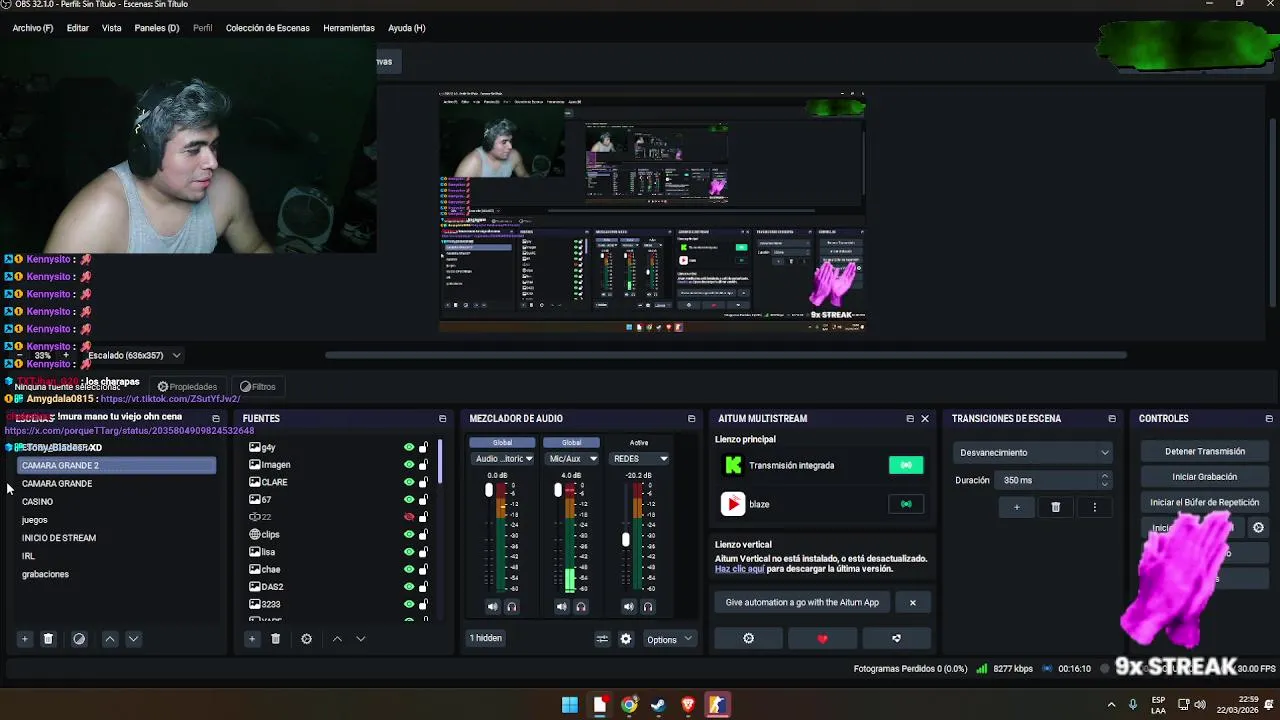The image size is (1280, 720).
Task: Open source properties gear in Fuentes toolbar
Action: pos(306,639)
